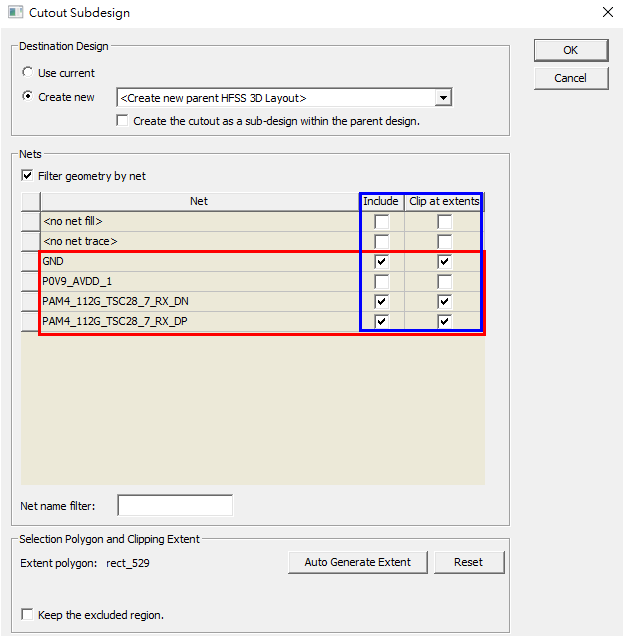This screenshot has width=626, height=636.
Task: Click the Clip at extents column header
Action: 444,201
